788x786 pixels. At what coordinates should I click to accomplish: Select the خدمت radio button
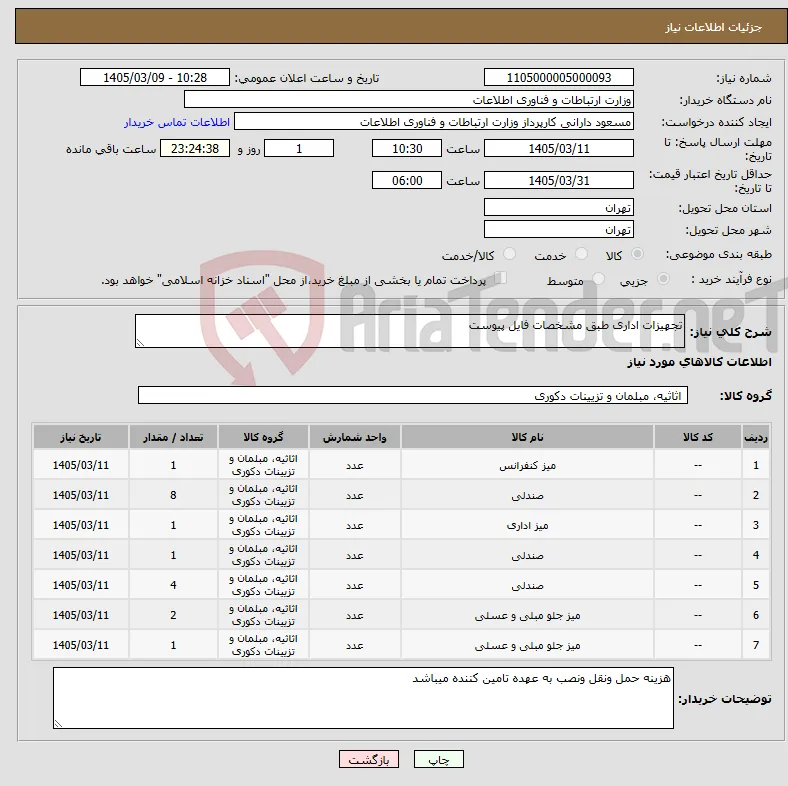point(581,254)
